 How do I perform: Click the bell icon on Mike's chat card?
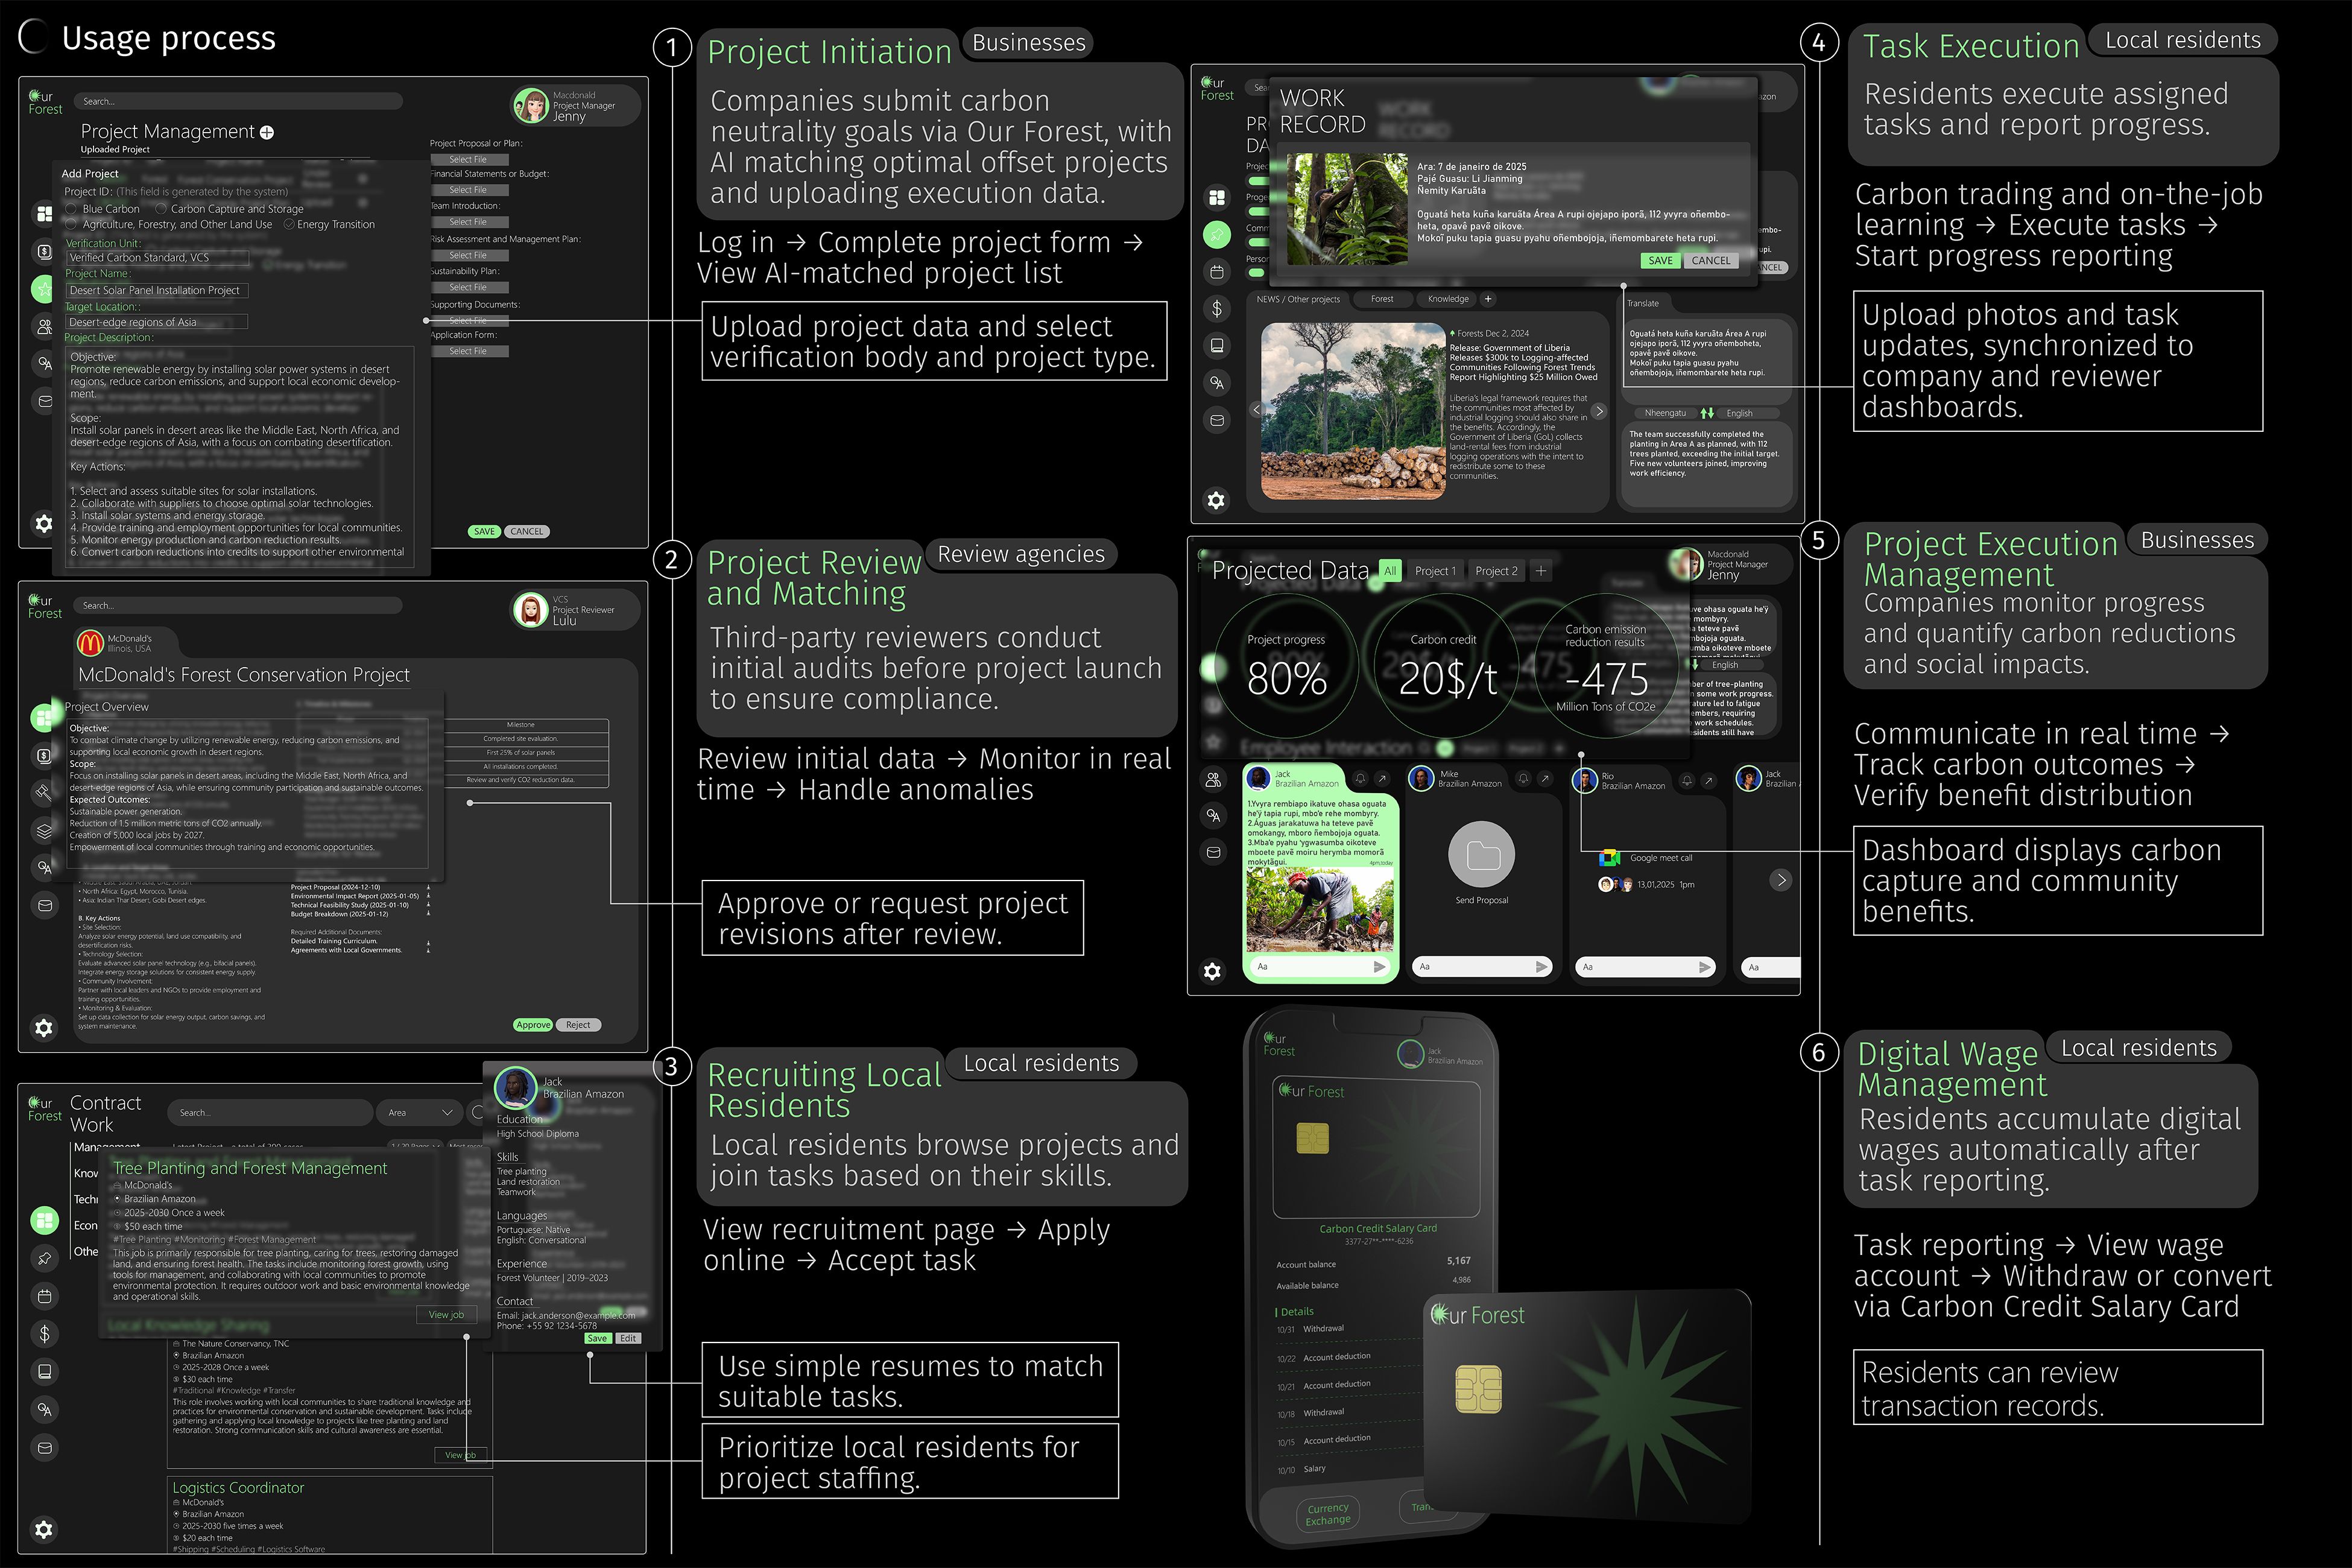pos(1523,778)
